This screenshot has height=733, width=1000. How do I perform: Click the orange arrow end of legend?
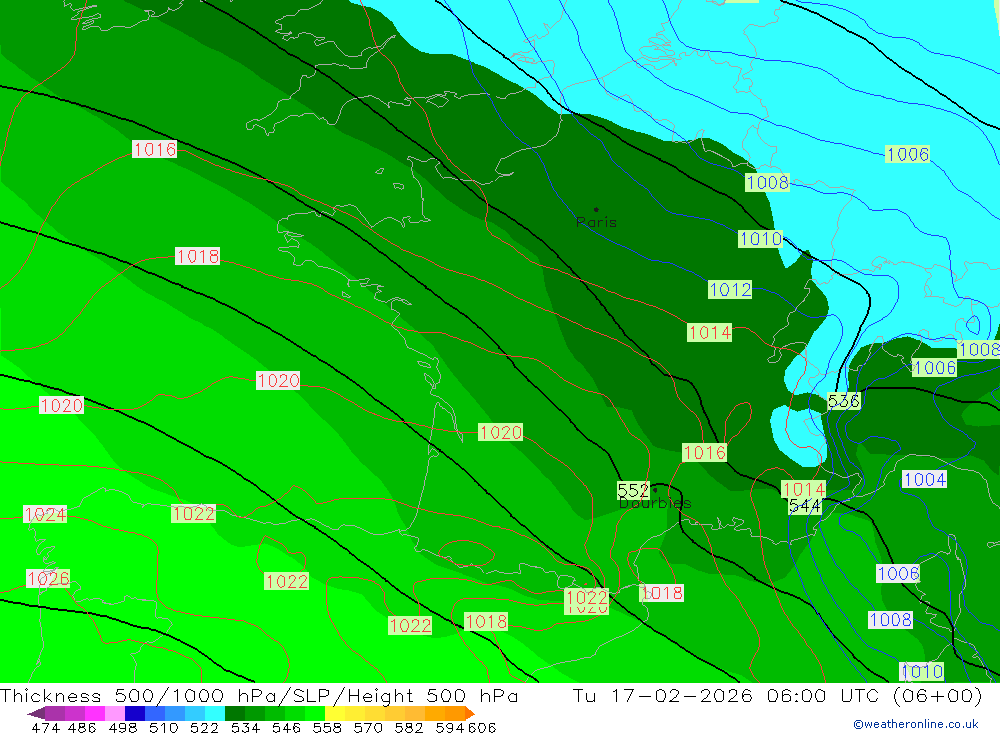(470, 713)
